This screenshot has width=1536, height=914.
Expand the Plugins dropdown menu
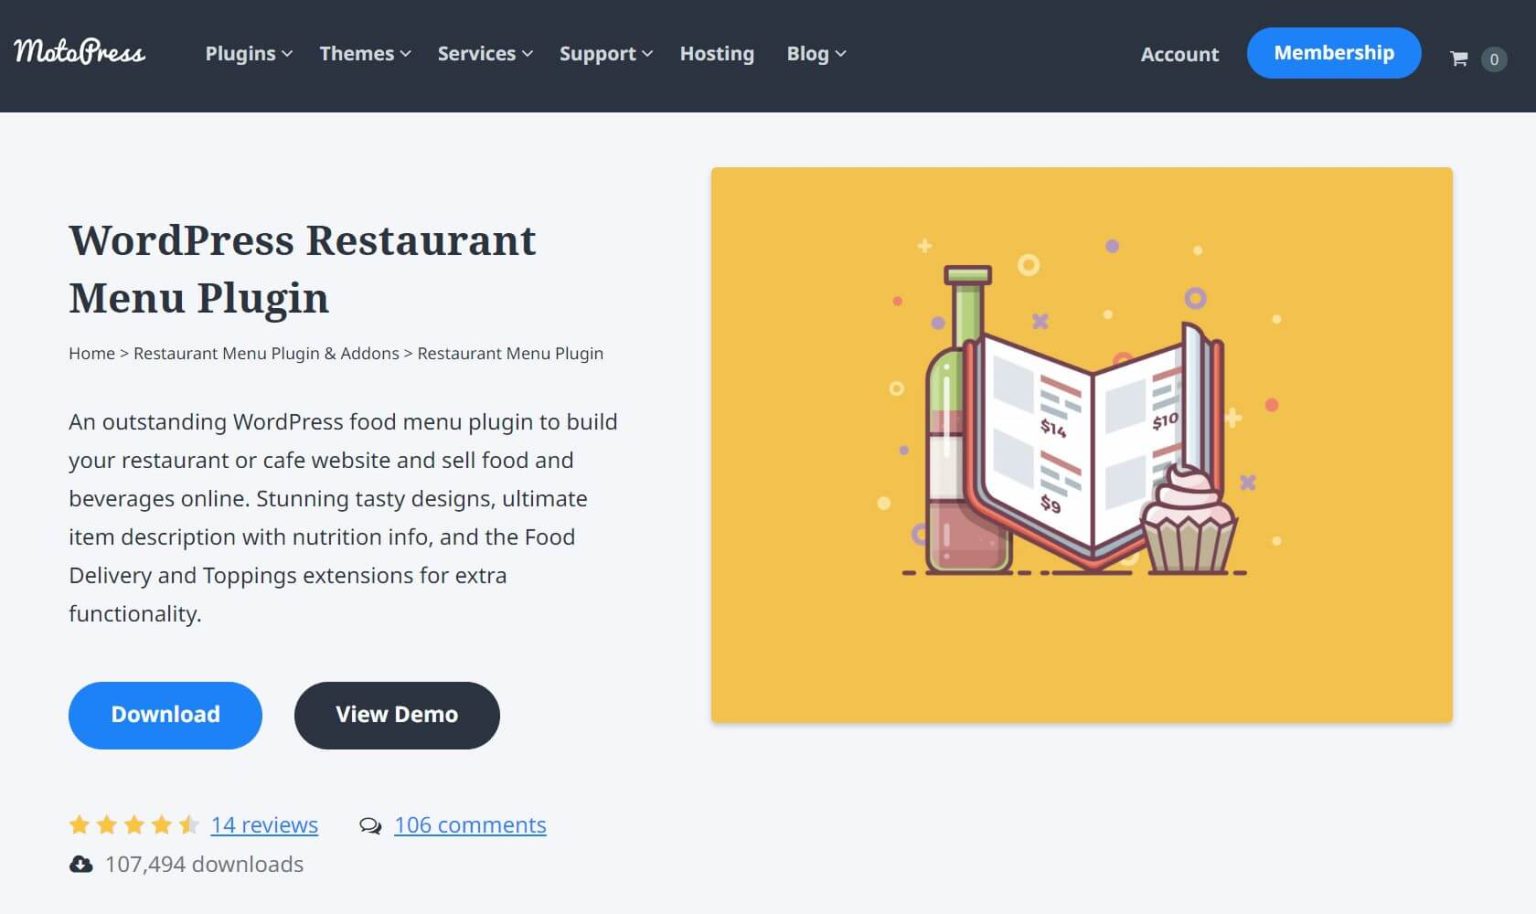pyautogui.click(x=247, y=54)
